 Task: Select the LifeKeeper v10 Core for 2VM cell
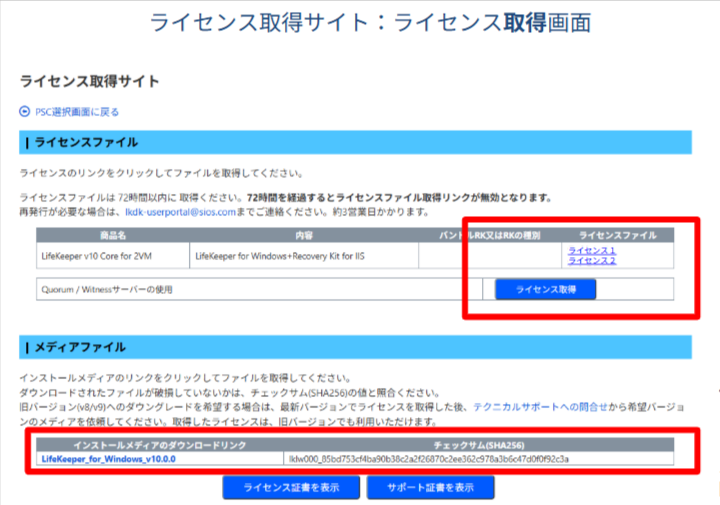[113, 256]
